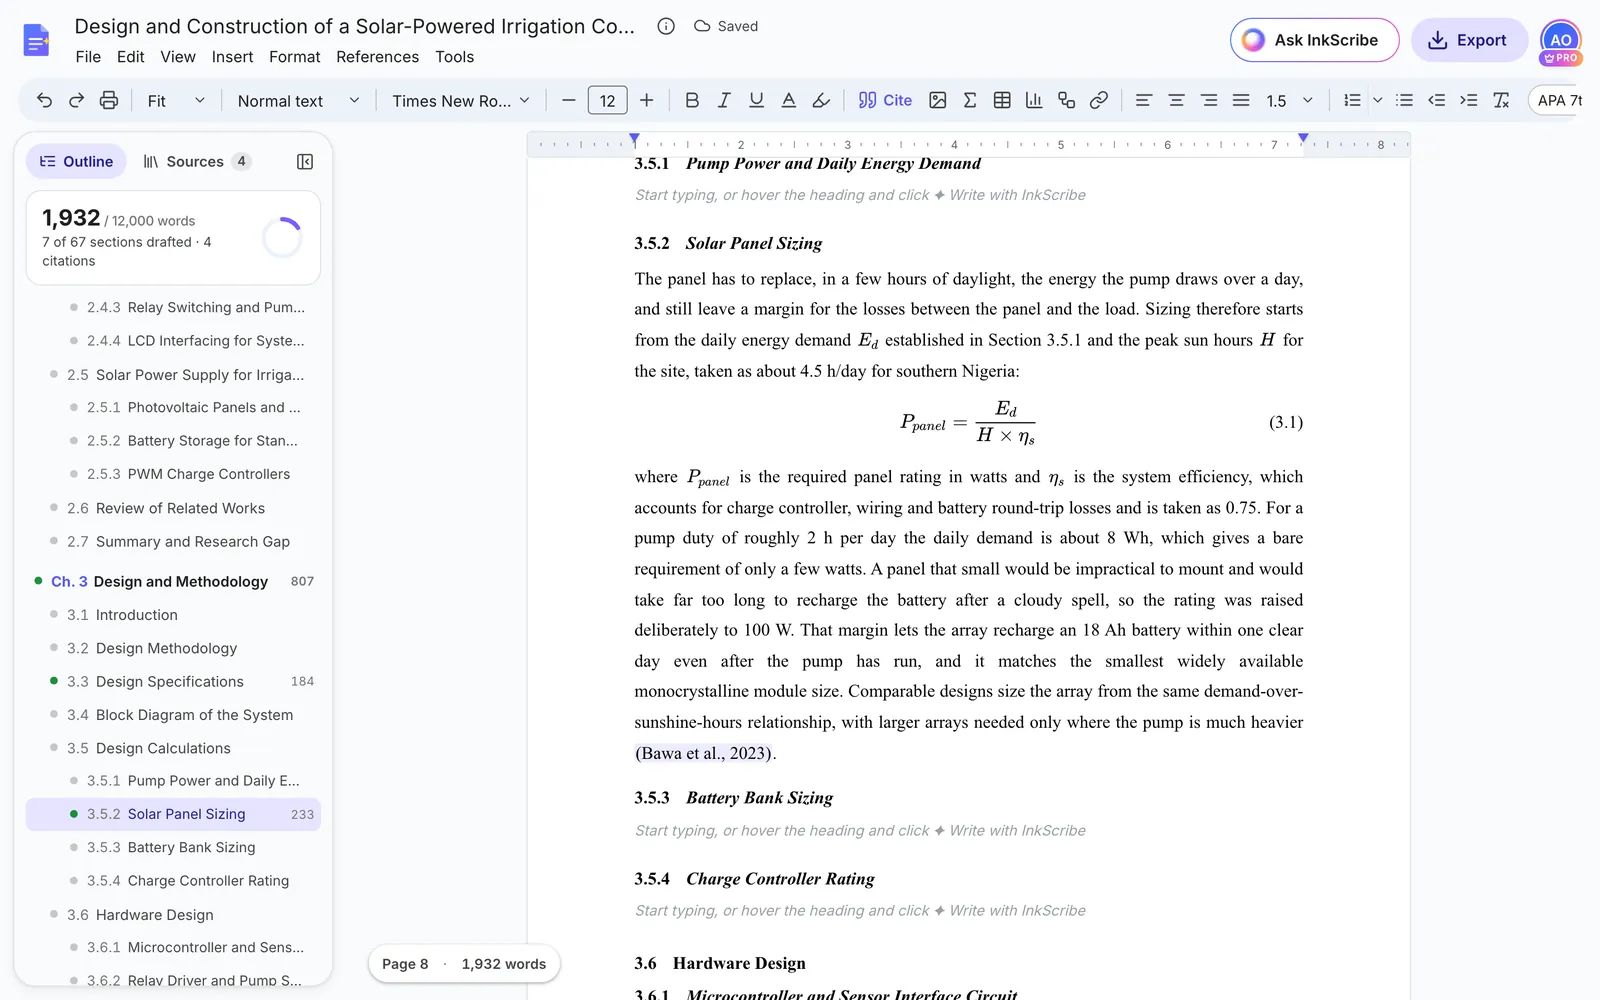
Task: Redo the last action
Action: (x=76, y=100)
